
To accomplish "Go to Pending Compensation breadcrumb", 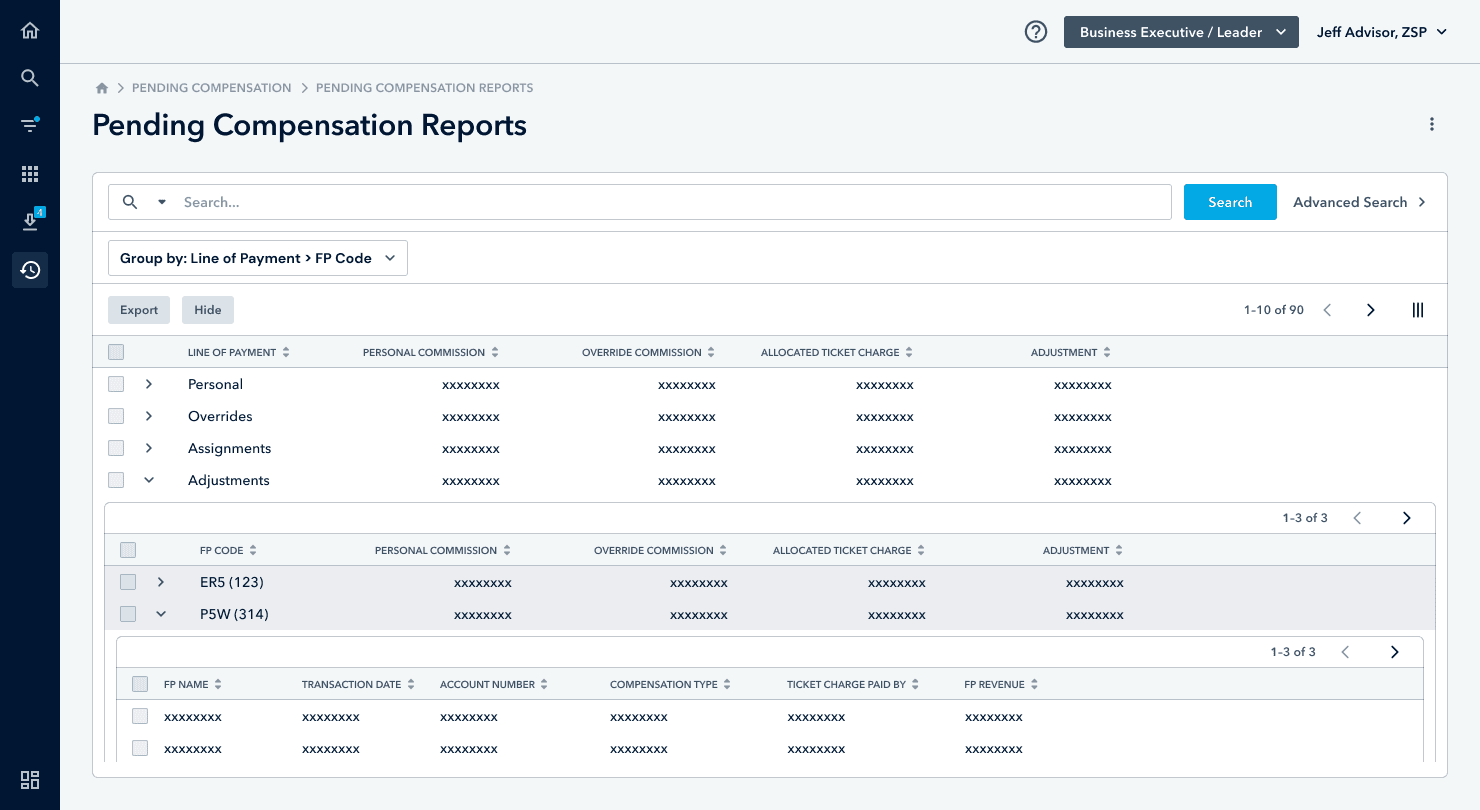I will point(212,88).
